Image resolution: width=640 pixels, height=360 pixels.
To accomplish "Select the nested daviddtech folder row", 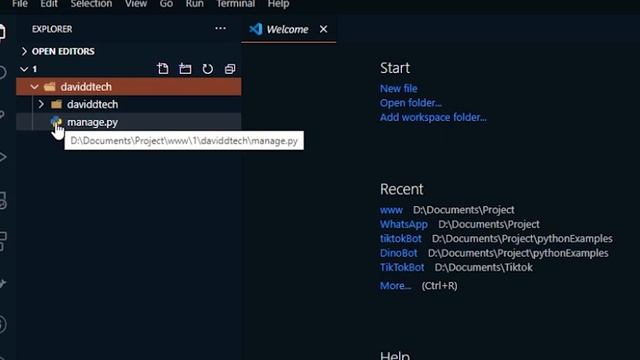I will (129, 104).
